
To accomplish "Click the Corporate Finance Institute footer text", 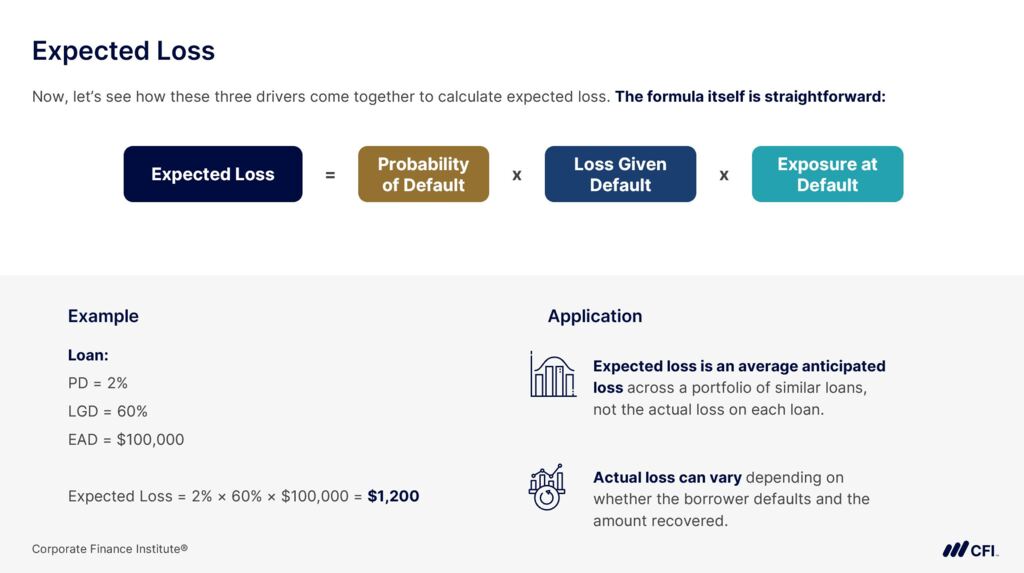I will 110,549.
